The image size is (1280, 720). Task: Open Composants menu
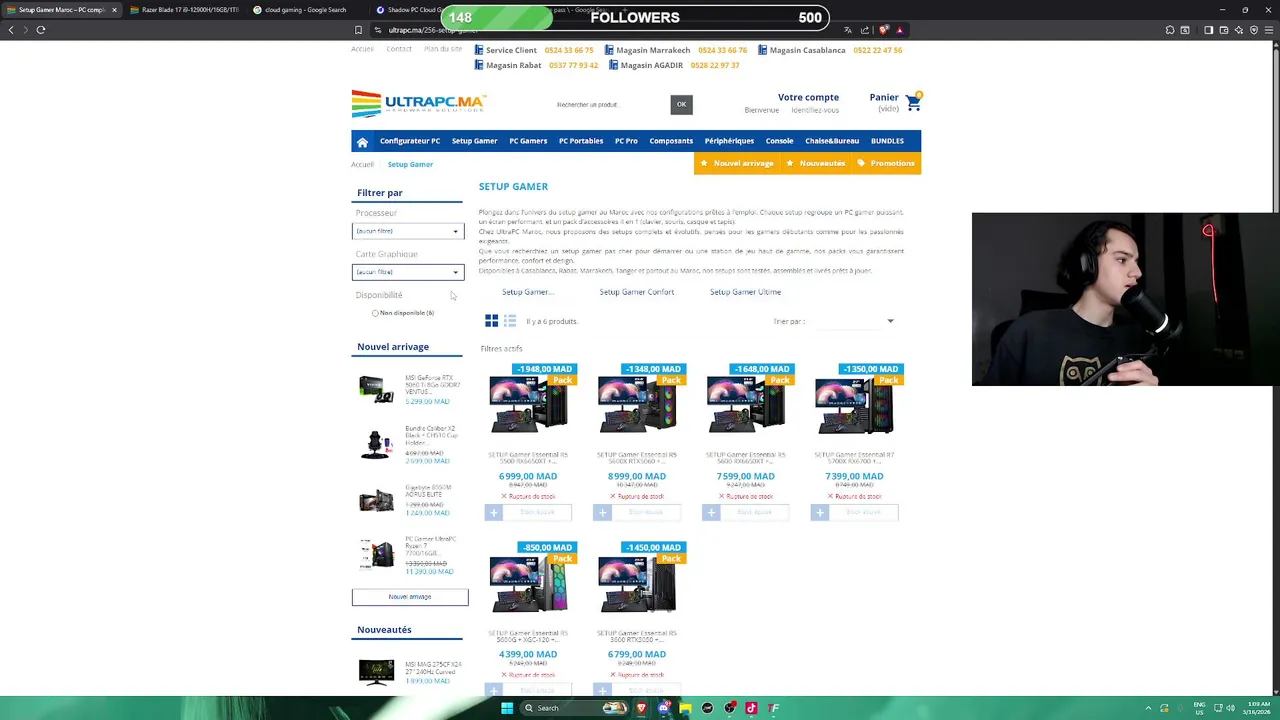pyautogui.click(x=671, y=141)
